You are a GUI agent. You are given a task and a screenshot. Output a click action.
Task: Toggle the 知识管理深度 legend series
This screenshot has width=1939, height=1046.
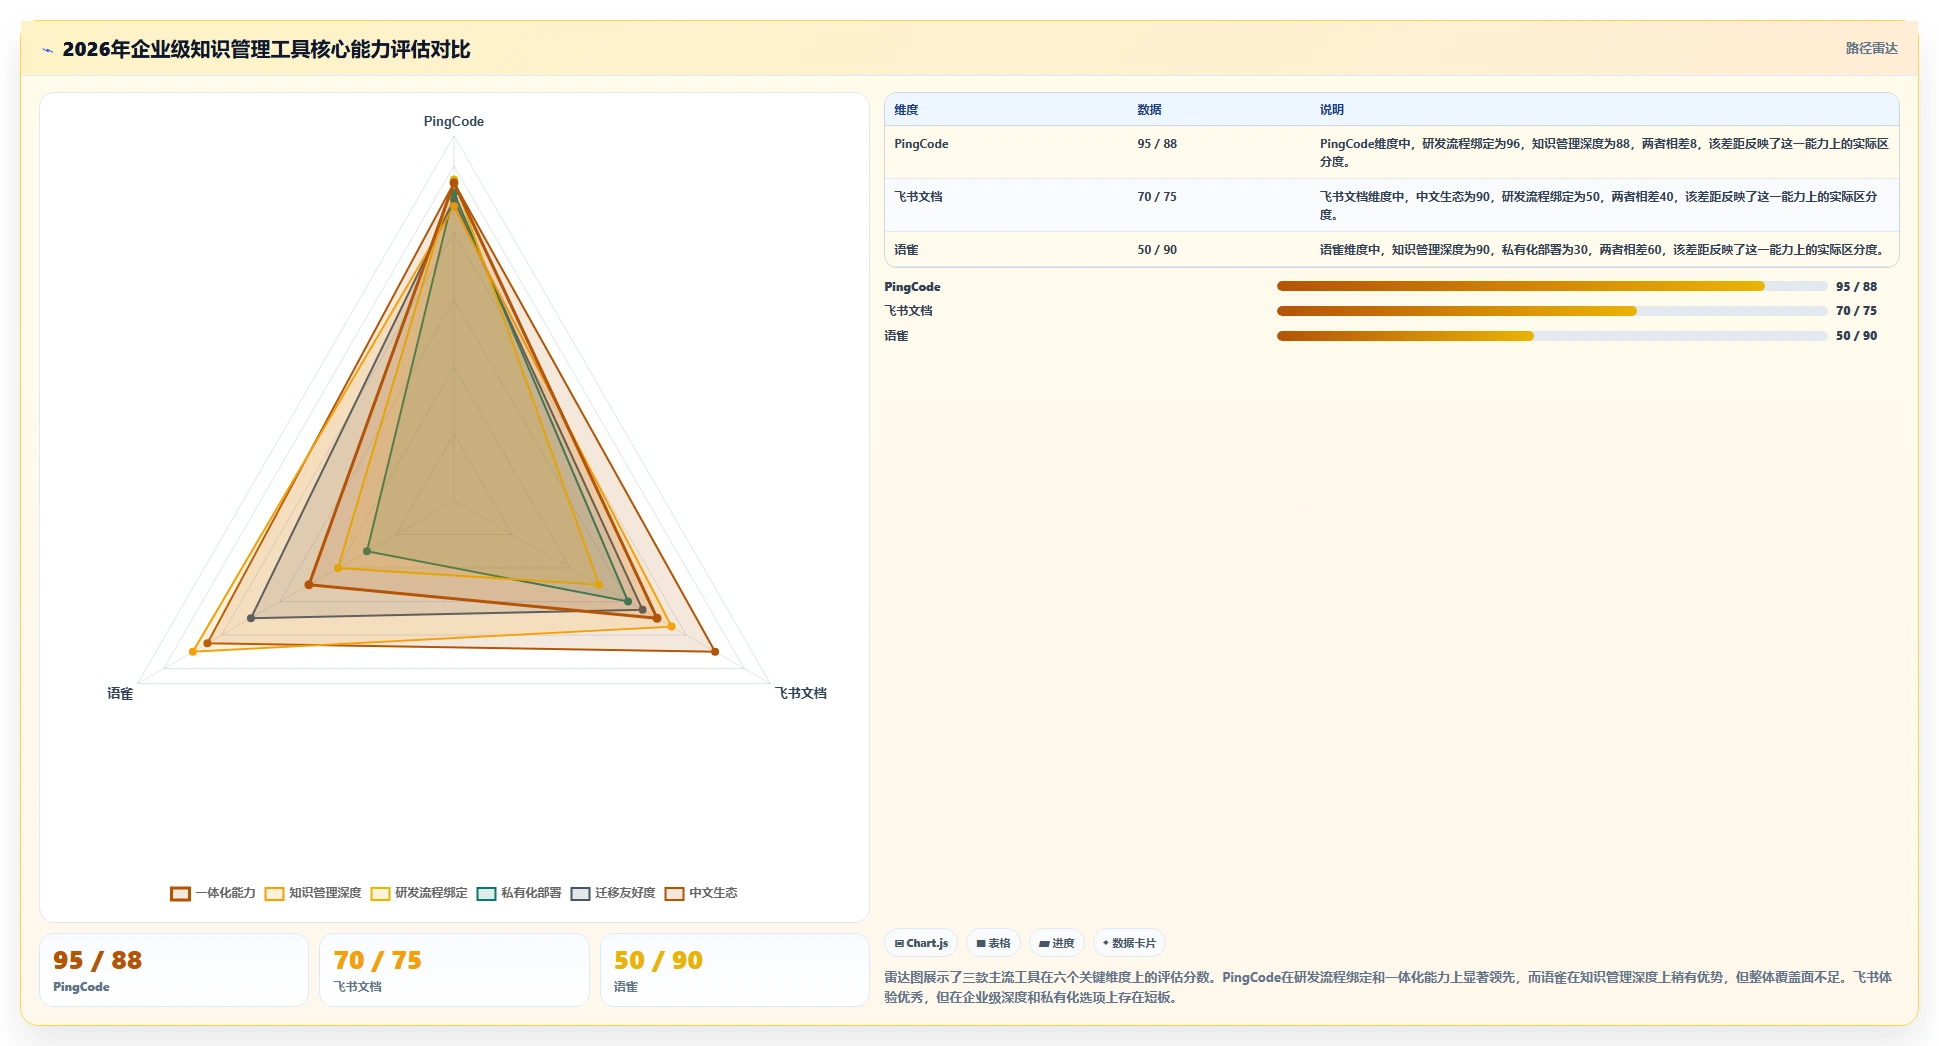(313, 893)
